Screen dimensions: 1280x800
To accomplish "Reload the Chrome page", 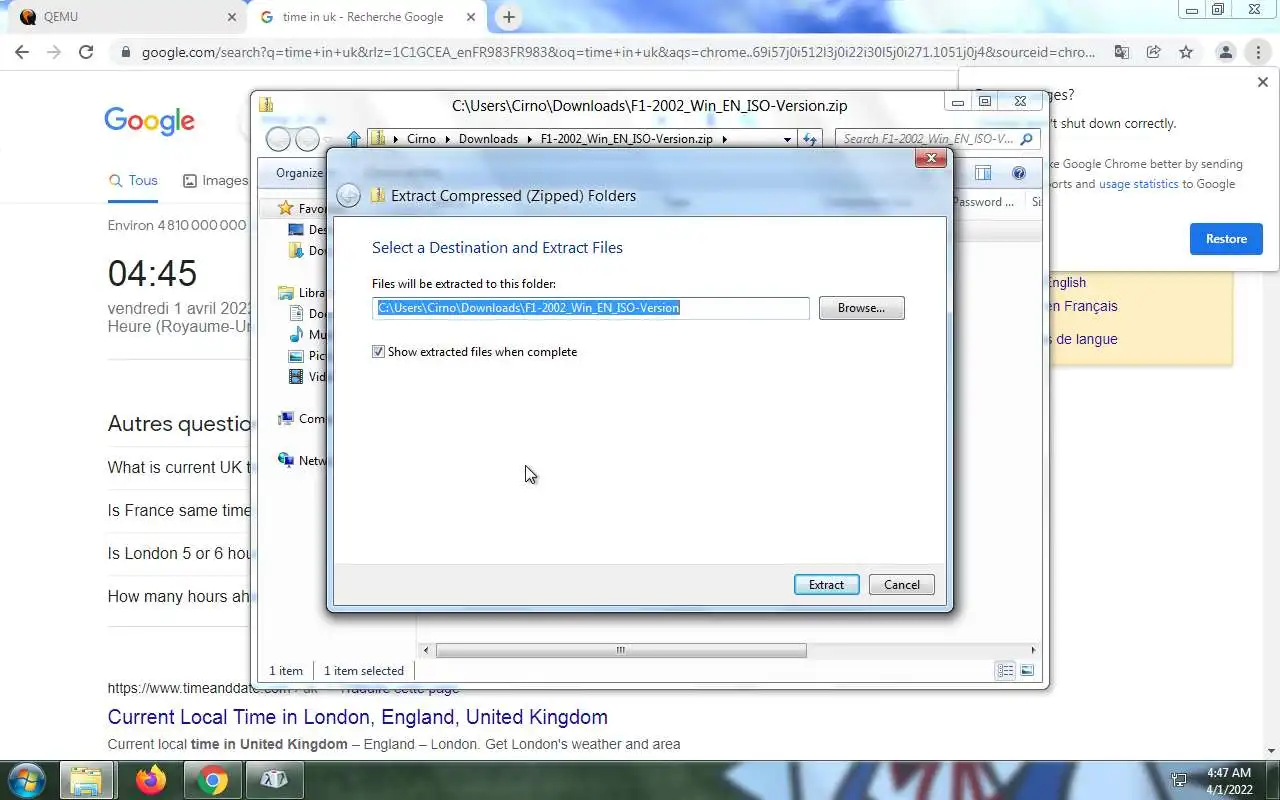I will click(86, 52).
